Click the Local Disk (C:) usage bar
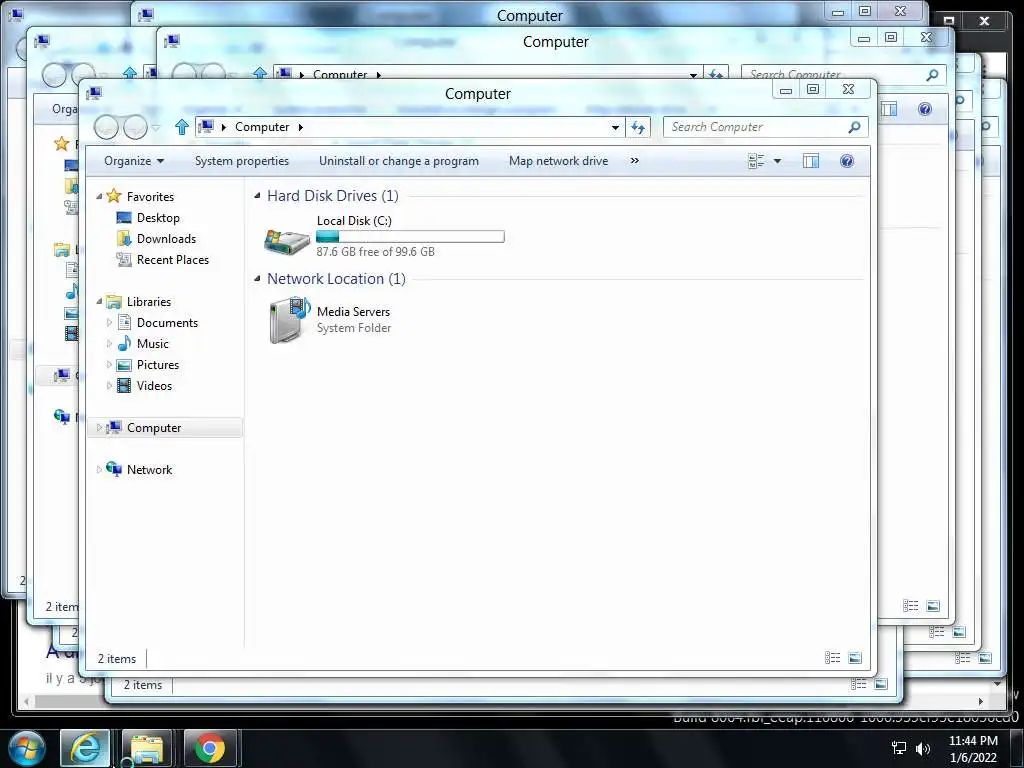 pos(410,236)
